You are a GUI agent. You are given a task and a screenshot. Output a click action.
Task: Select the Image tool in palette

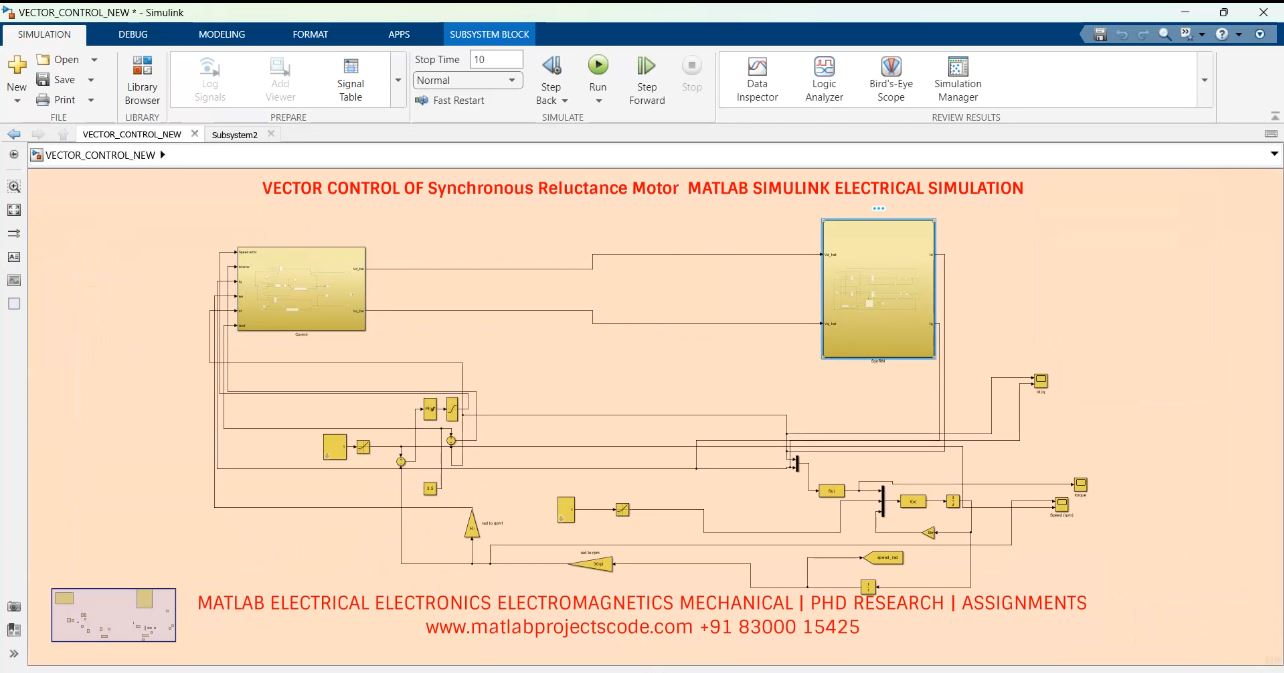tap(14, 280)
